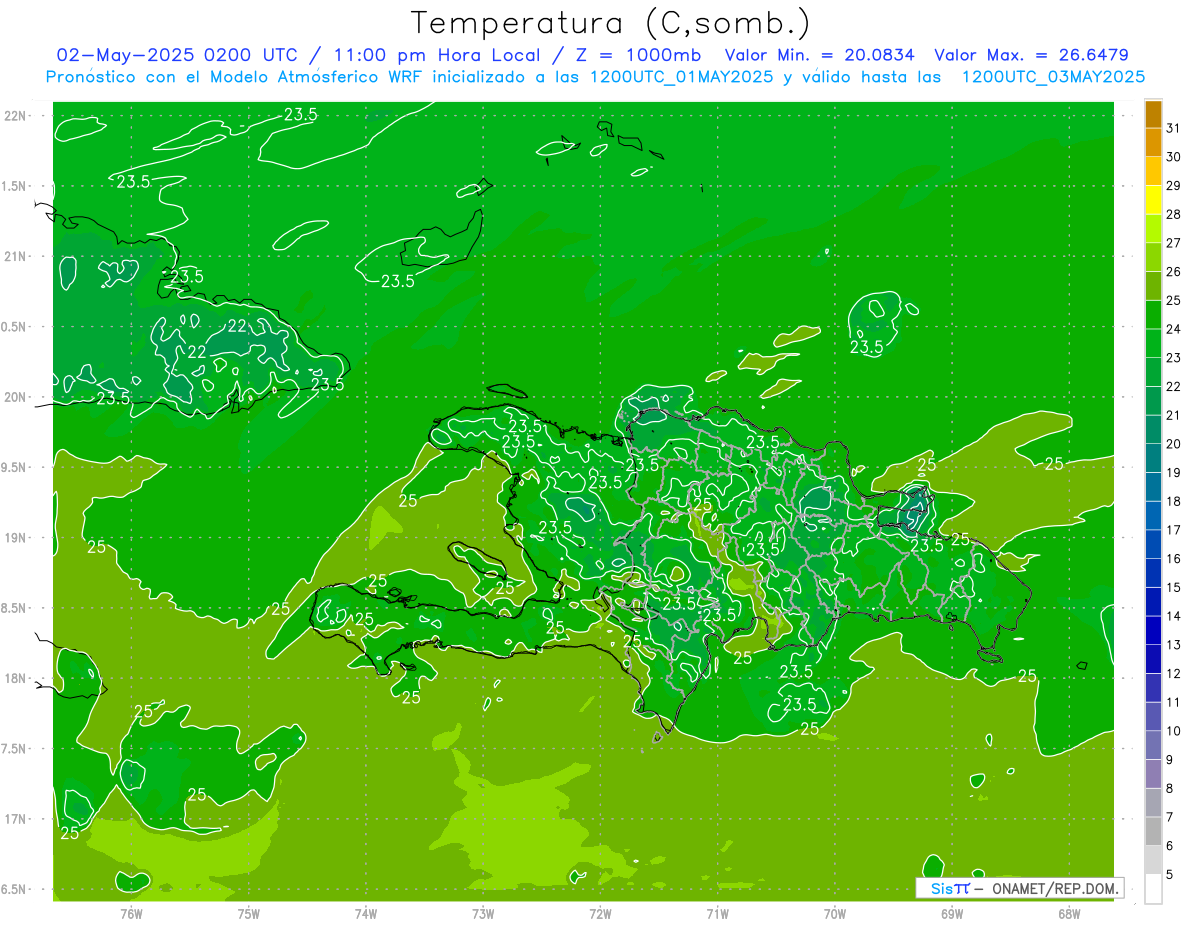Click the '6.5N' latitude axis label
1200x927 pixels.
(x=15, y=889)
